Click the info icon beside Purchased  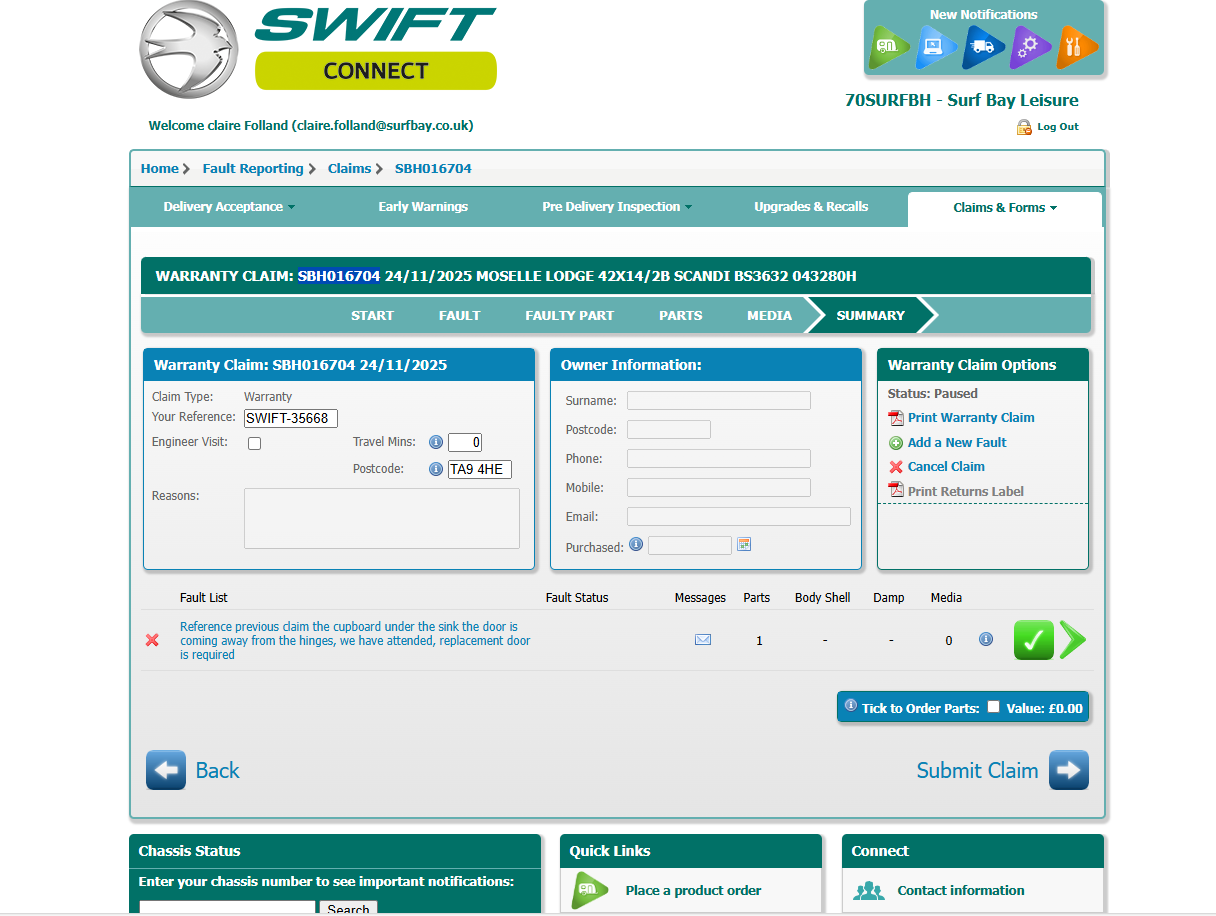(x=636, y=545)
